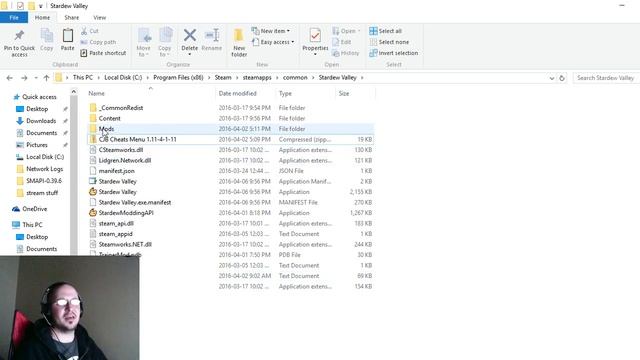640x360 pixels.
Task: Select the _CommonRedist folder
Action: point(121,108)
